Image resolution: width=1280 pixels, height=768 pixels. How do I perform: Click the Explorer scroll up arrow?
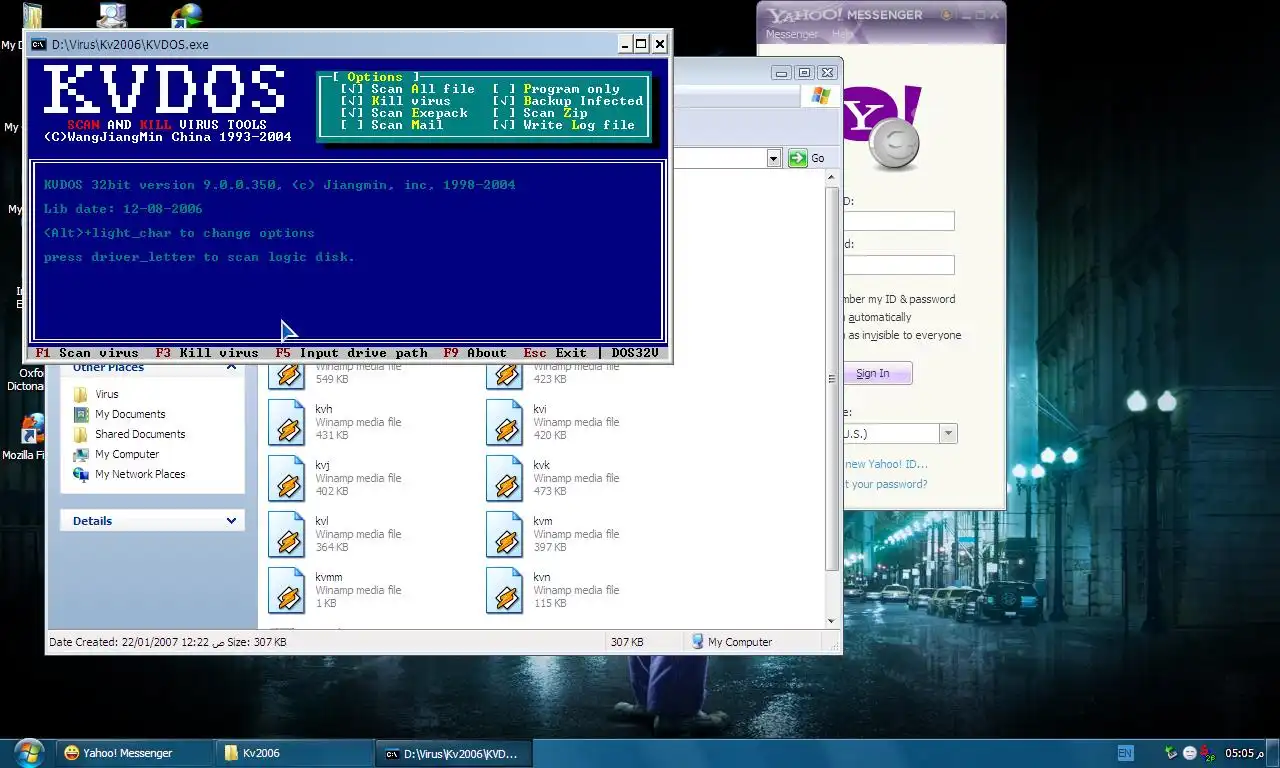pyautogui.click(x=831, y=178)
